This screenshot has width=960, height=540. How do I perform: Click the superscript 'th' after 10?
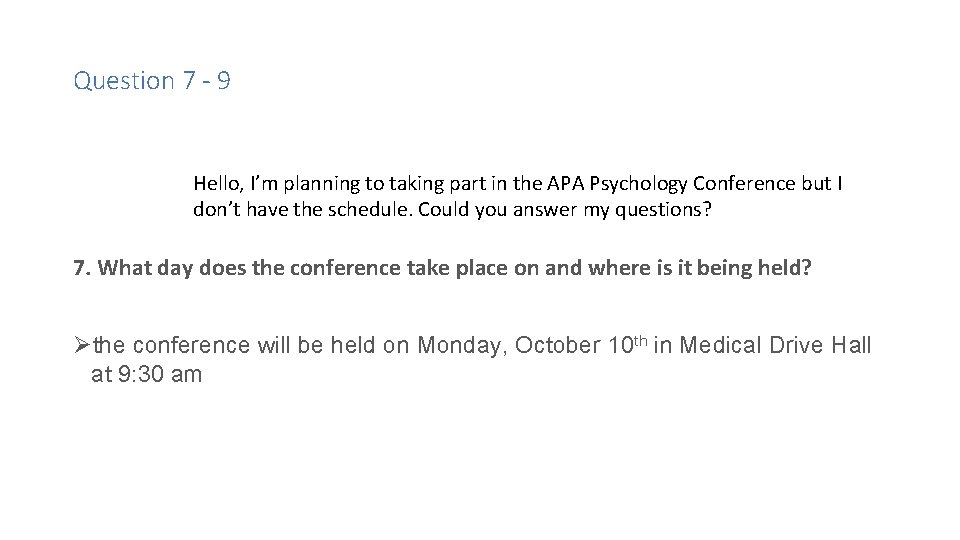(x=640, y=340)
